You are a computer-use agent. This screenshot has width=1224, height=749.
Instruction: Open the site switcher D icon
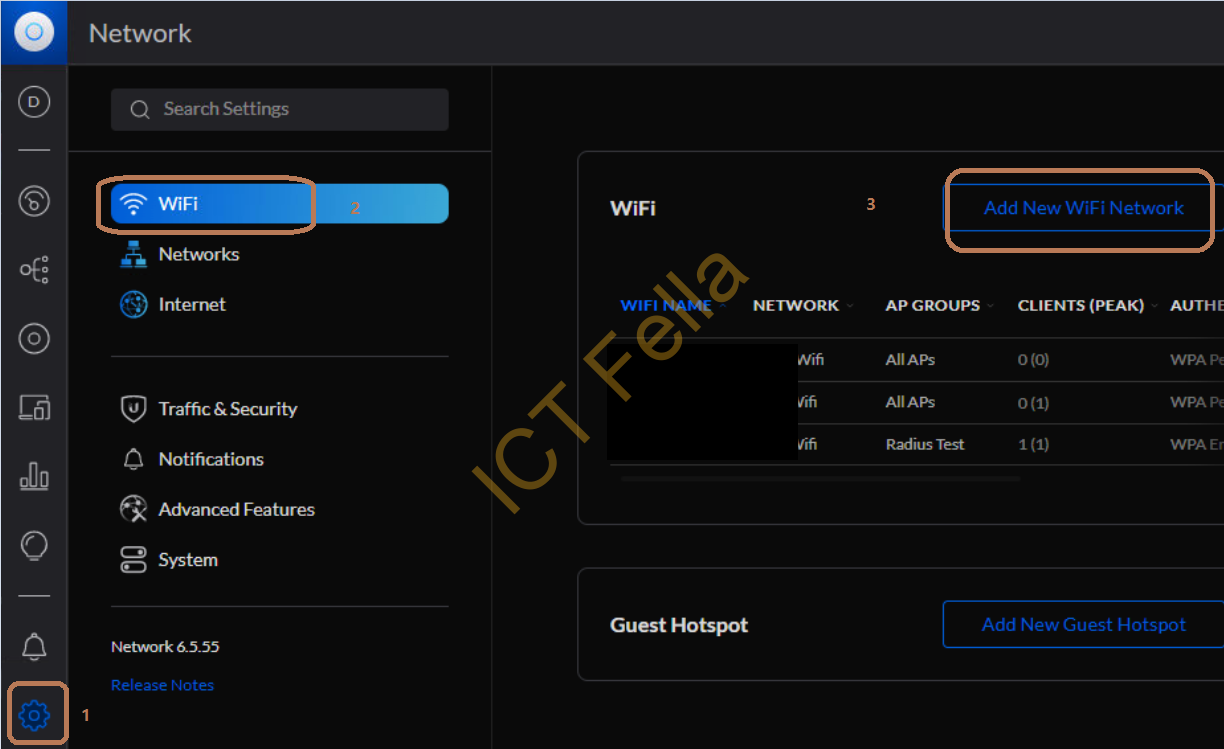(x=34, y=102)
